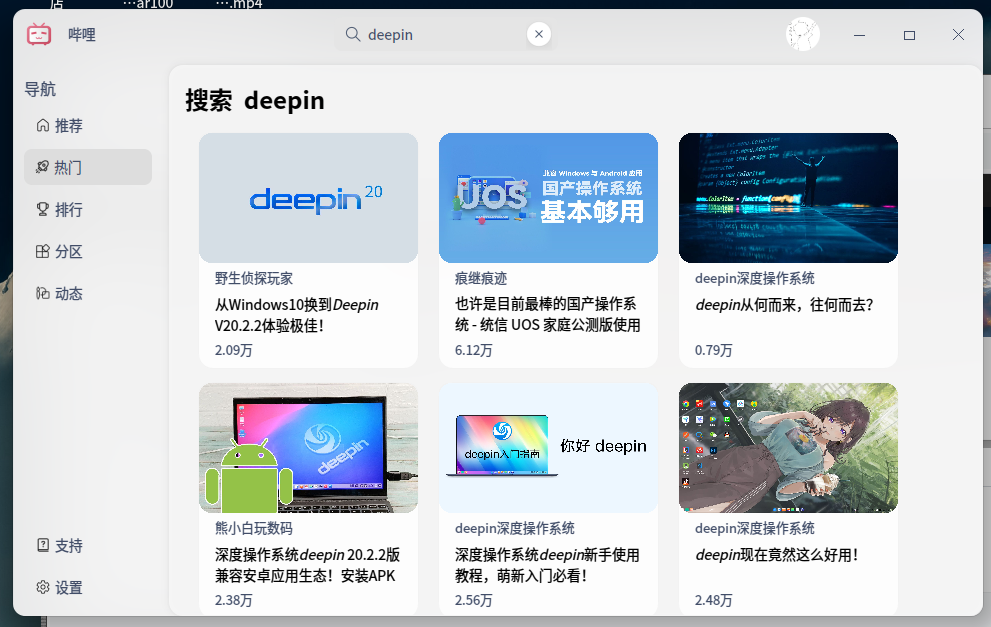Click title 也许是目前最棒的国产操作系统
The width and height of the screenshot is (991, 627).
tap(547, 314)
